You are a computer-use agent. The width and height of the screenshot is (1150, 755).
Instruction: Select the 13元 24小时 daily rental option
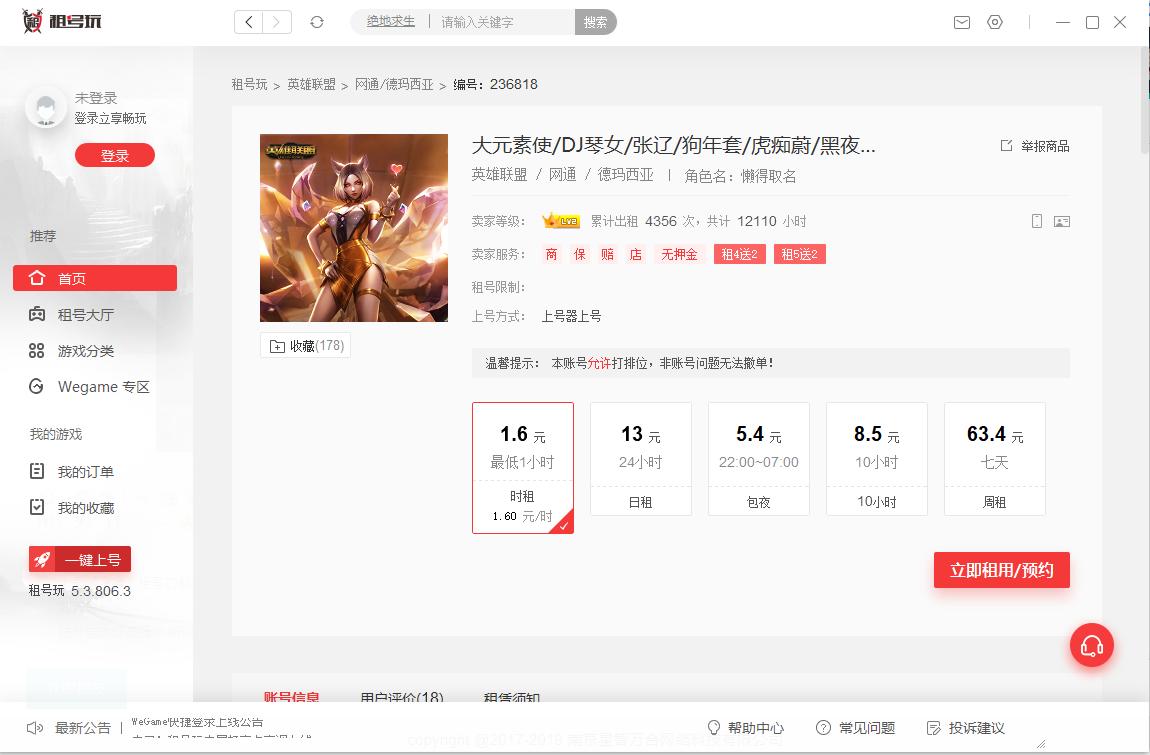tap(640, 458)
